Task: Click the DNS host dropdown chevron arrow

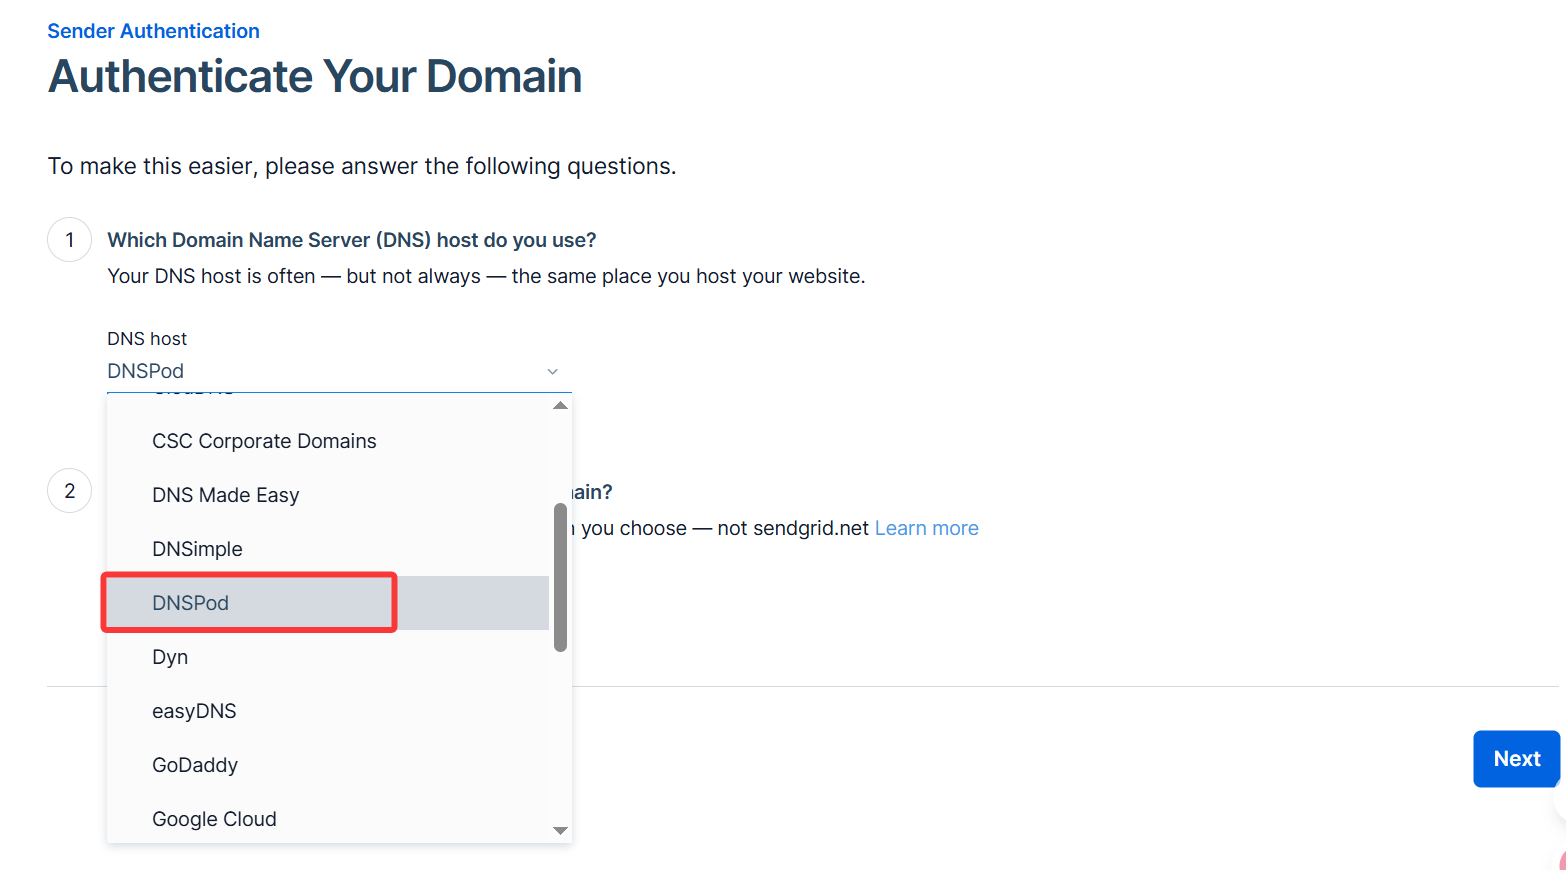Action: (552, 372)
